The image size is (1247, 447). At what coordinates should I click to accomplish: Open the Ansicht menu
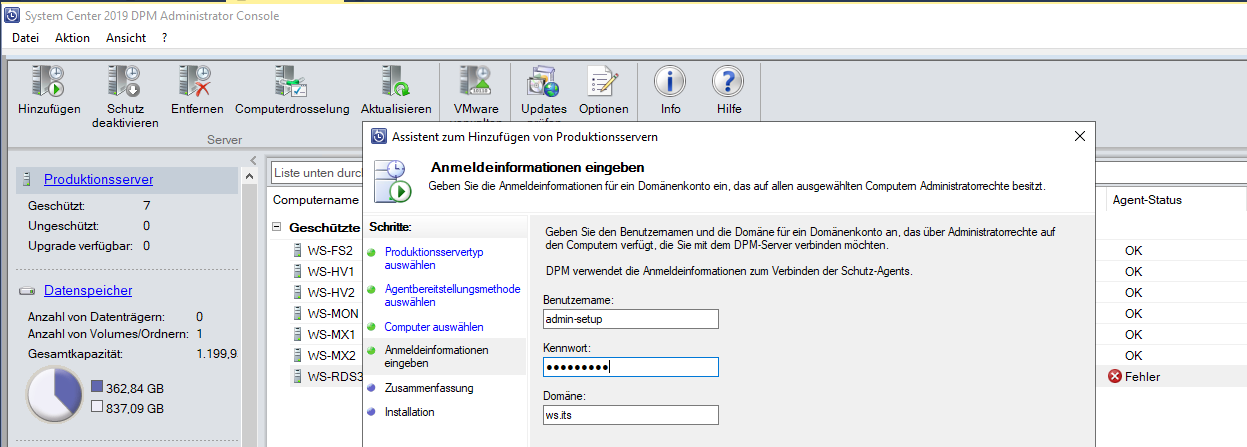tap(126, 38)
